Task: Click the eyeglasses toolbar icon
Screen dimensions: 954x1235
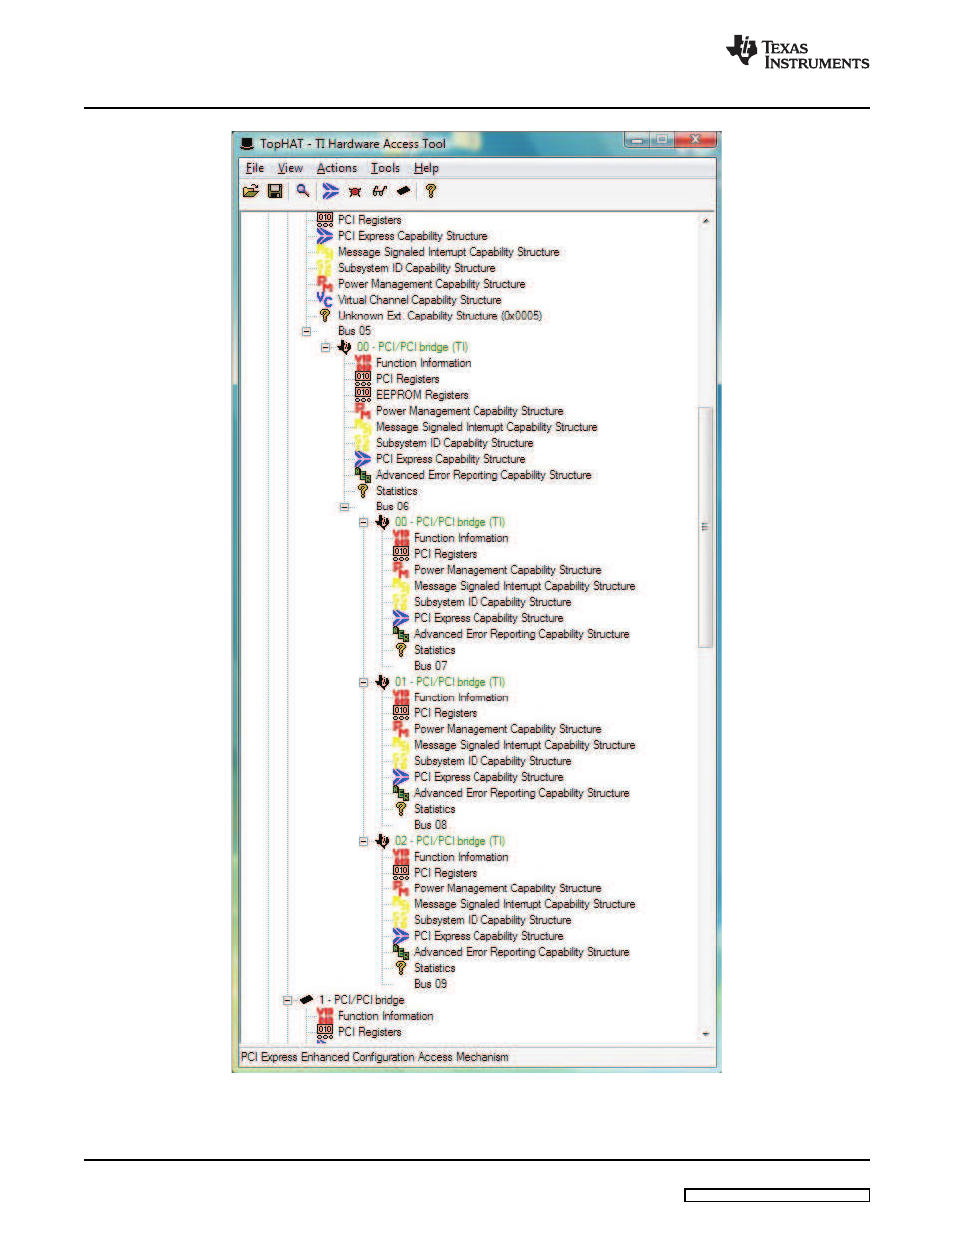Action: click(x=380, y=191)
